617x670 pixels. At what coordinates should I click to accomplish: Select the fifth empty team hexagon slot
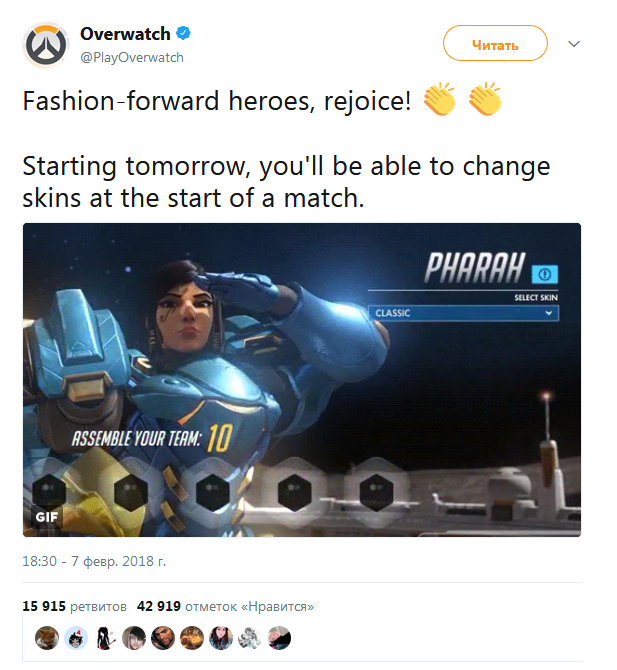coord(376,492)
